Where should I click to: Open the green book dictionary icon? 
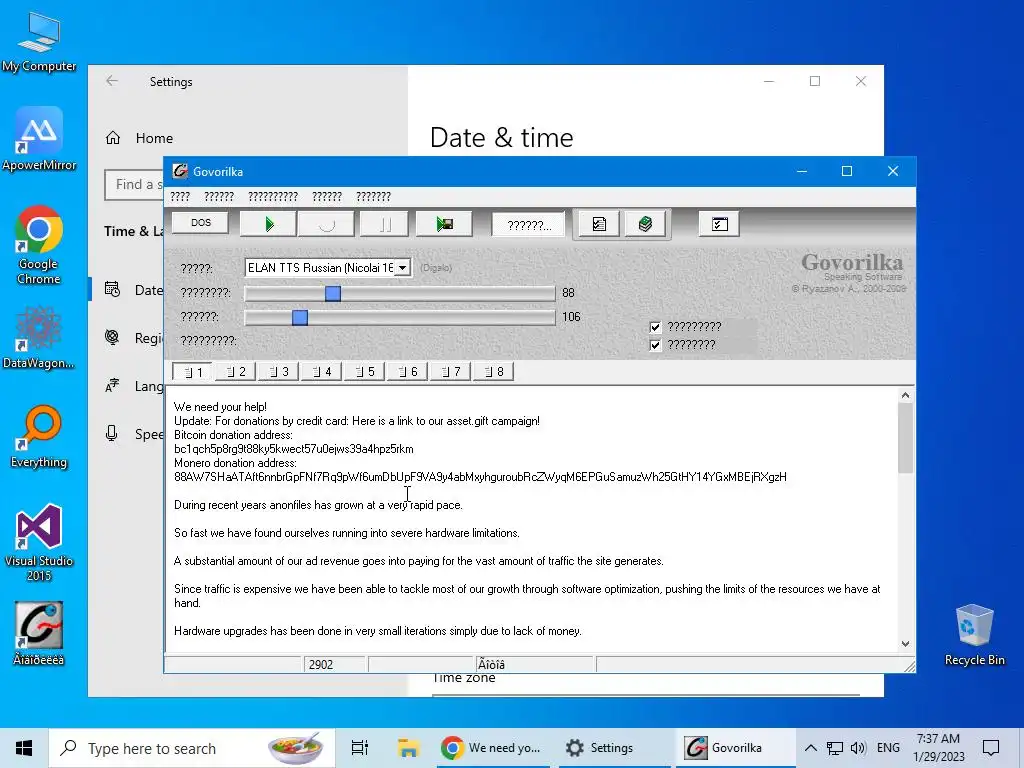645,225
